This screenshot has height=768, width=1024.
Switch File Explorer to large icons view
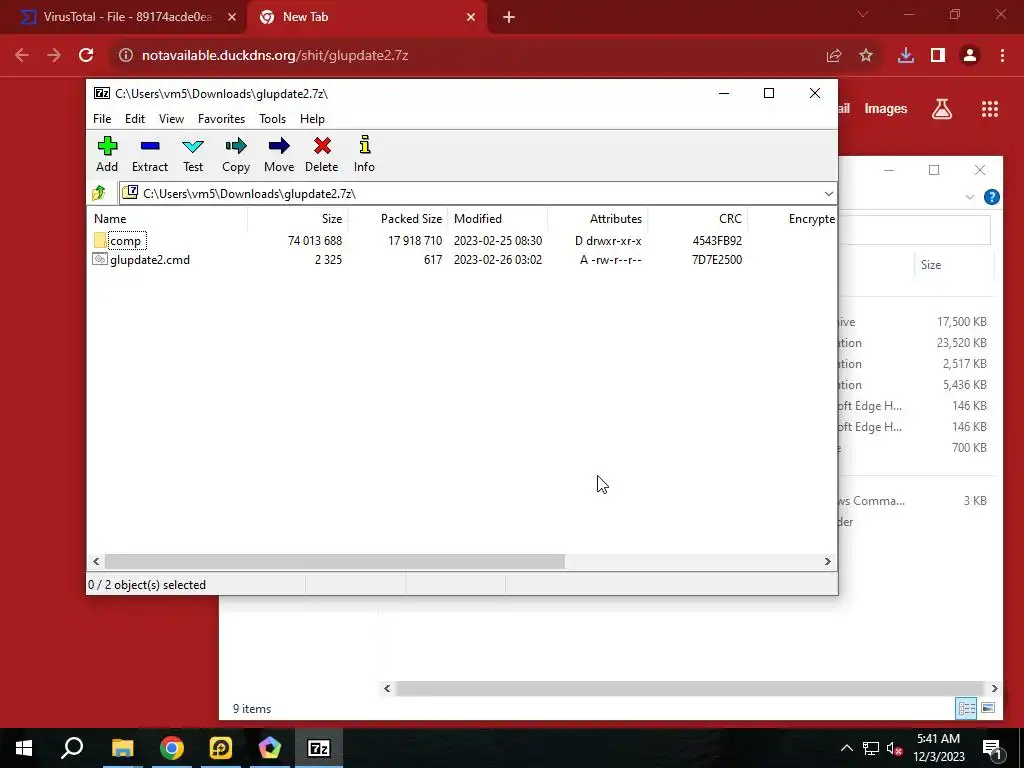coord(988,708)
